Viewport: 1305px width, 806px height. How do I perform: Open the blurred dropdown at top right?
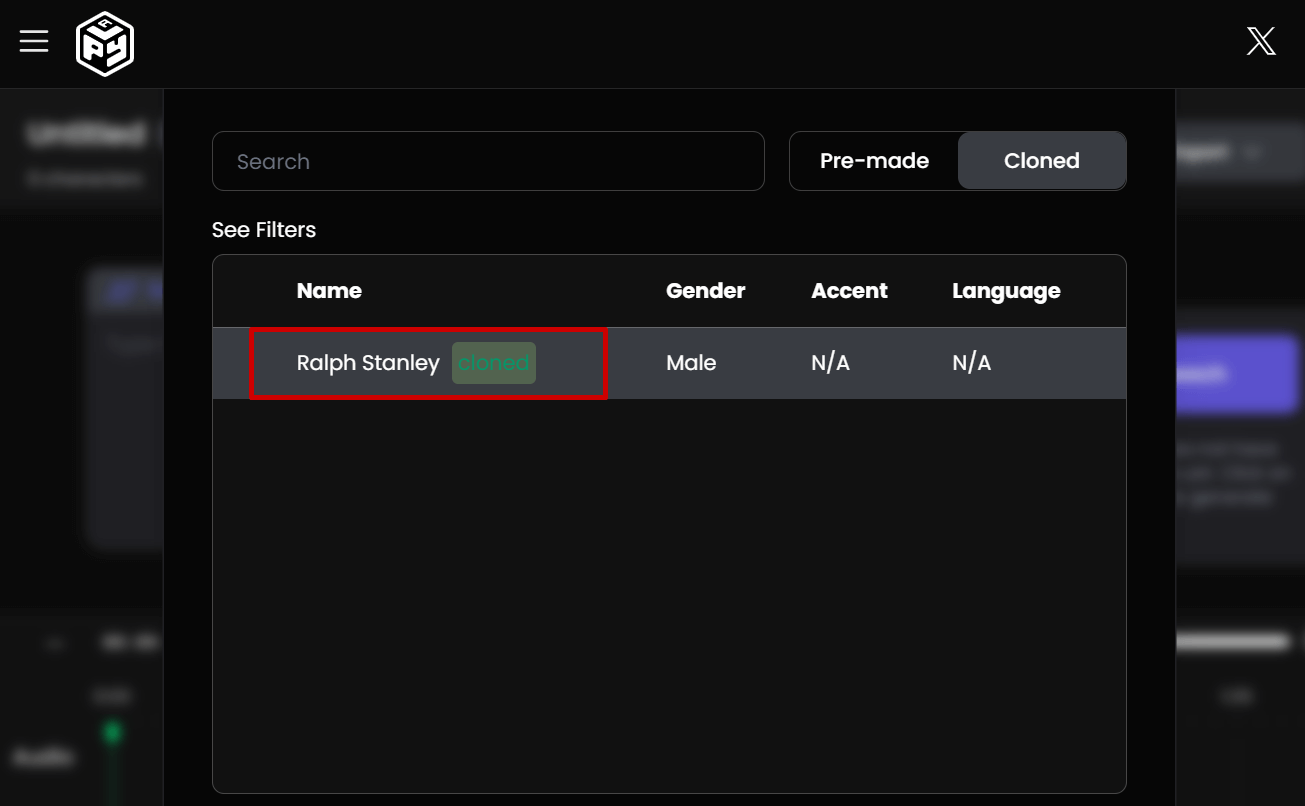click(1238, 153)
